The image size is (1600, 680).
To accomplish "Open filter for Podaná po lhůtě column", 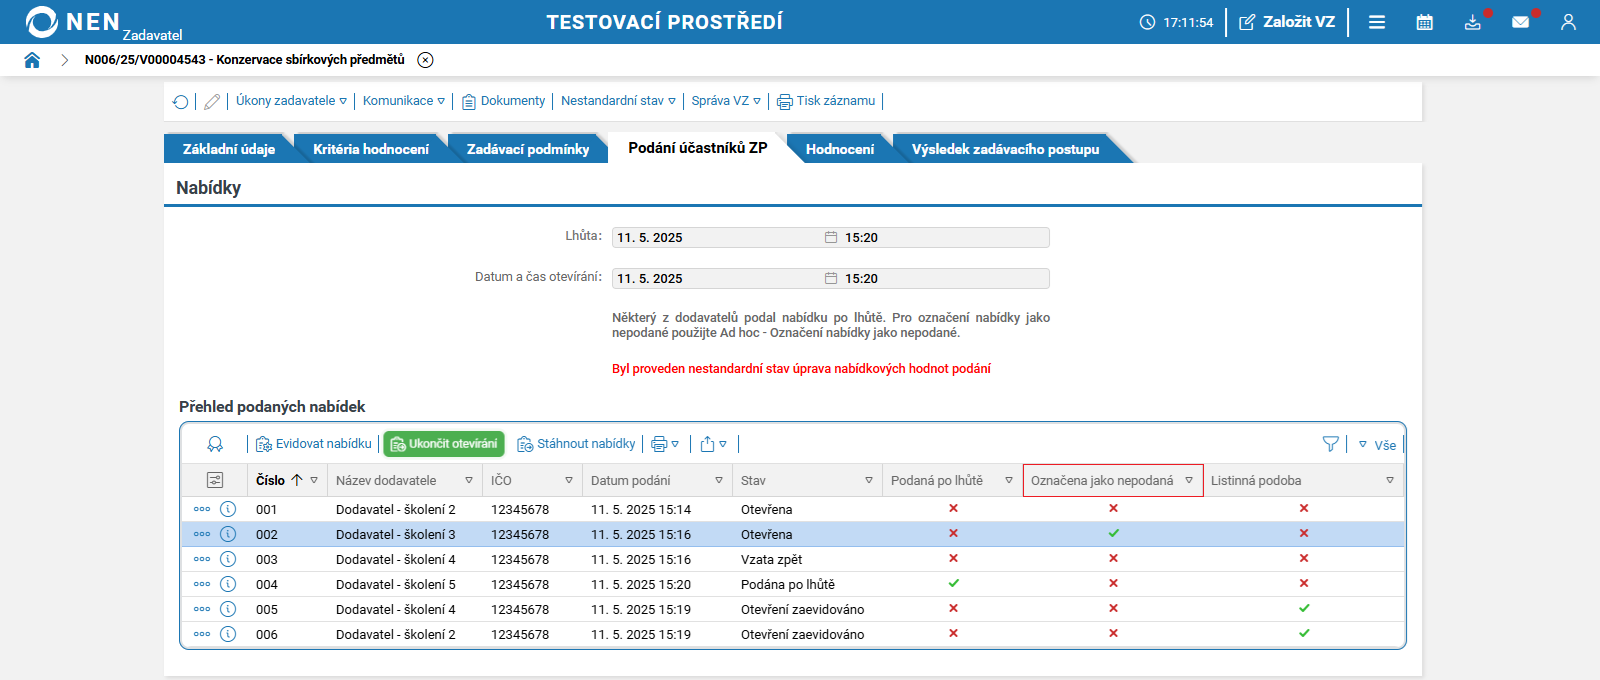I will click(1009, 481).
